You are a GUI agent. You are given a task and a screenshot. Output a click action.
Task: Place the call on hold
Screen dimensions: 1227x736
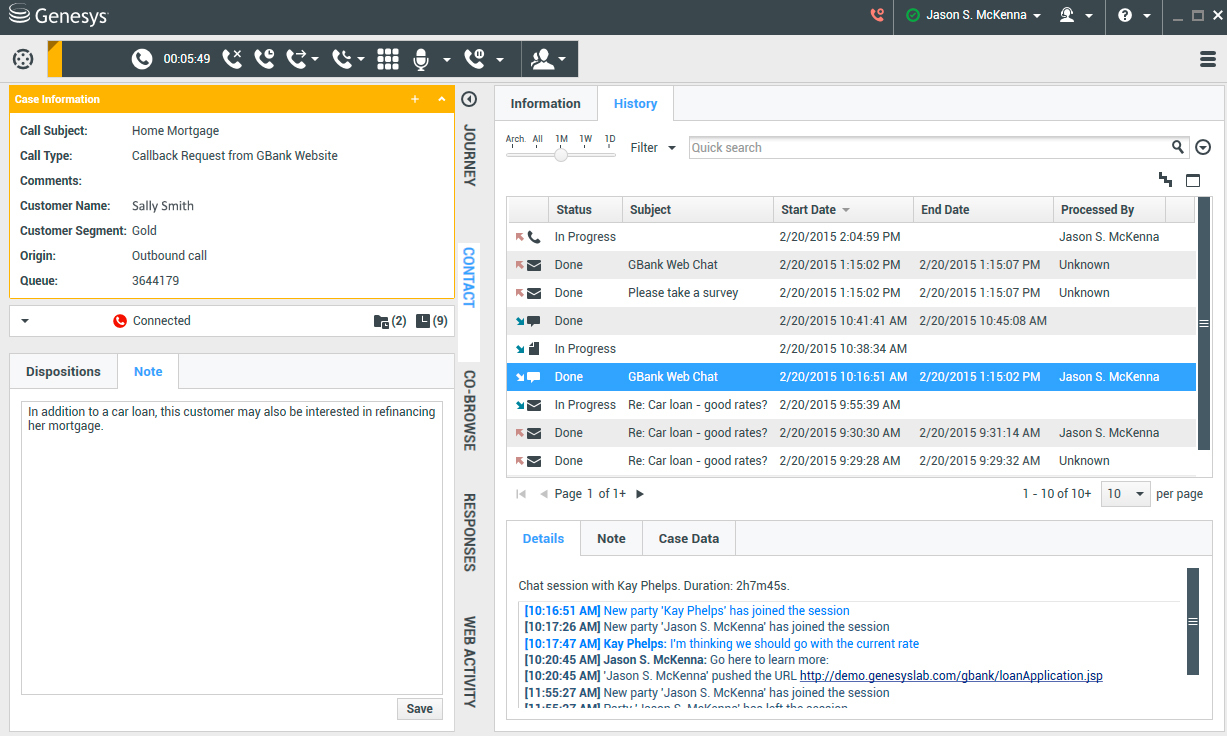pos(264,58)
